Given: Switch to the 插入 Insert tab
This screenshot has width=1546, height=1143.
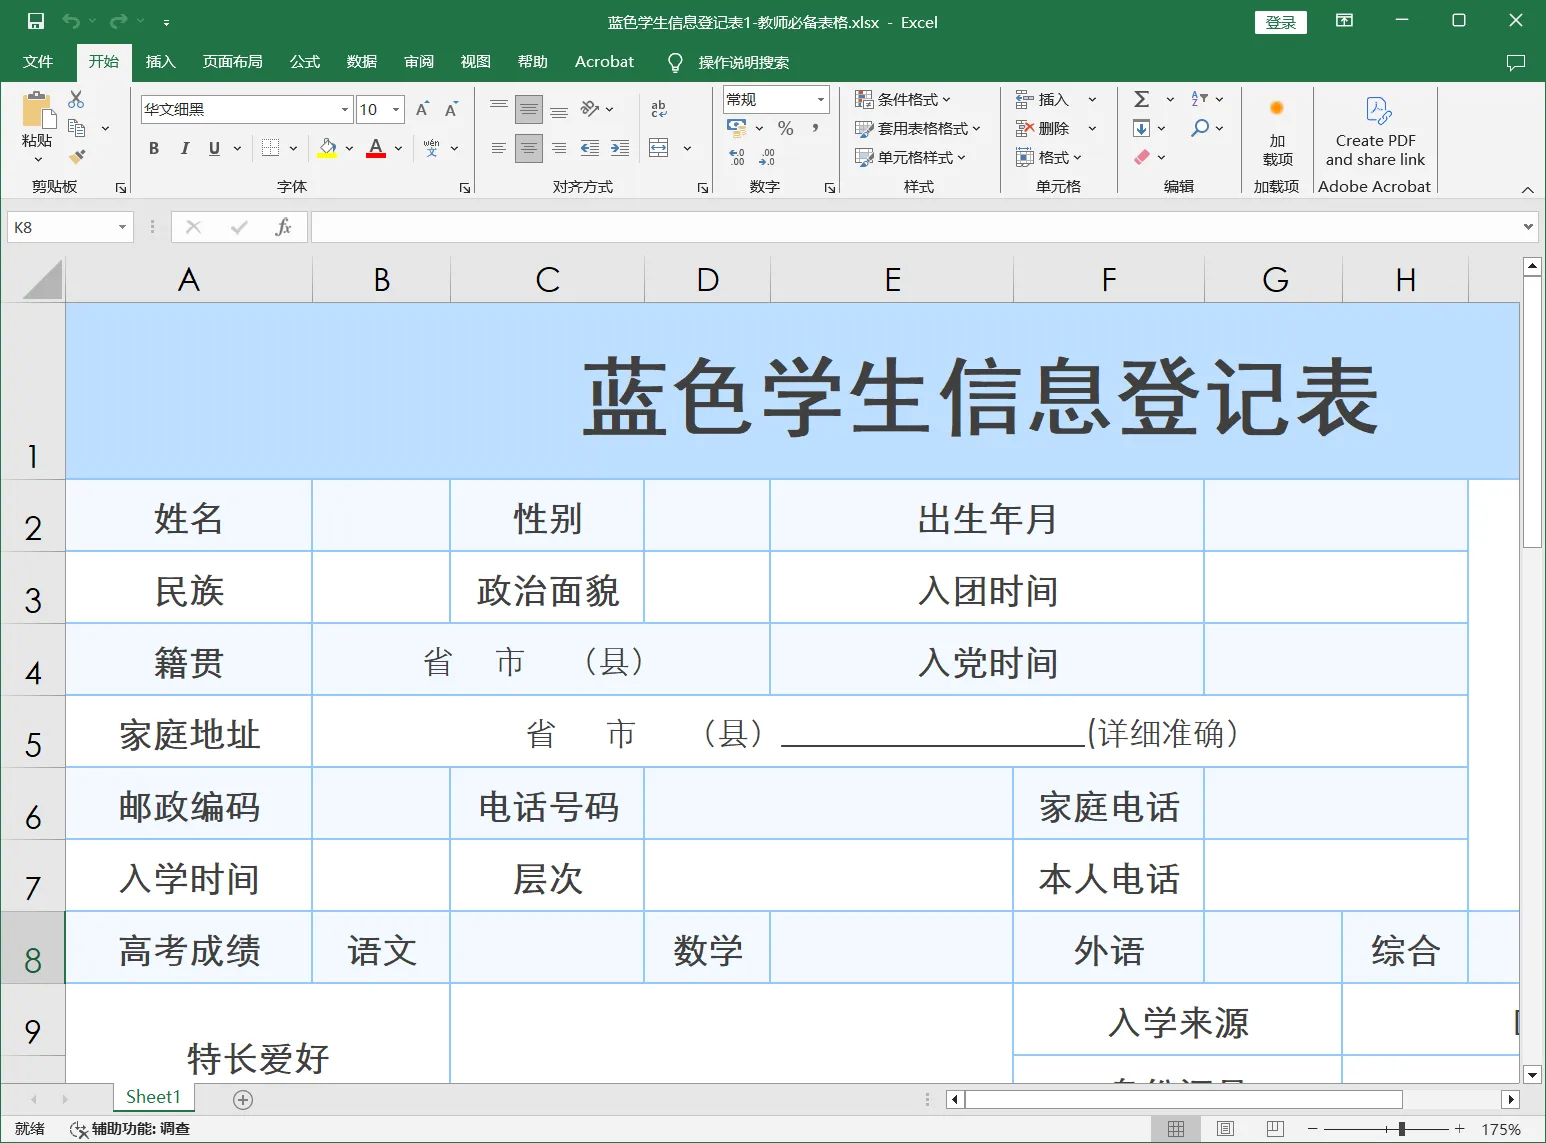Looking at the screenshot, I should 160,62.
